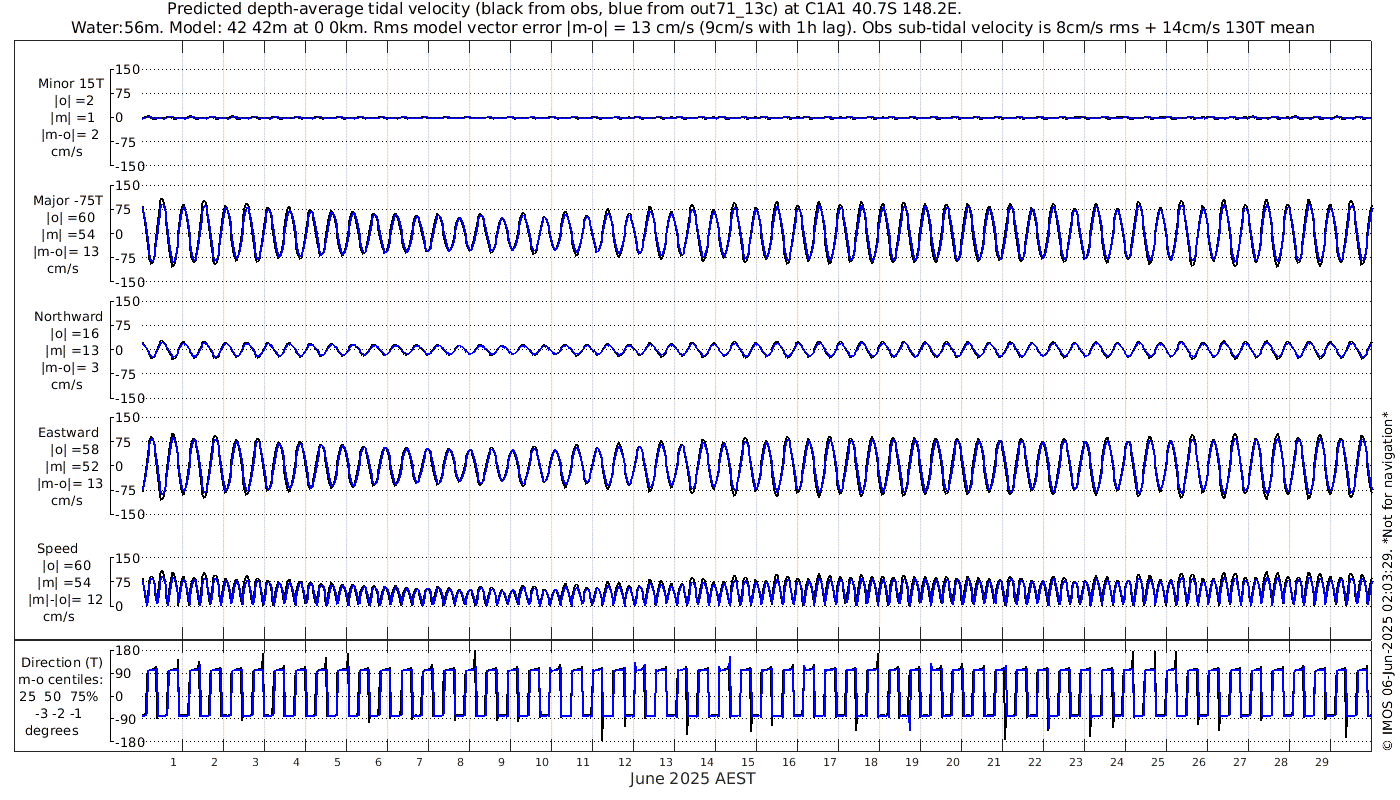Click the date tick "22" on the x-axis
1400x800 pixels.
point(1034,762)
